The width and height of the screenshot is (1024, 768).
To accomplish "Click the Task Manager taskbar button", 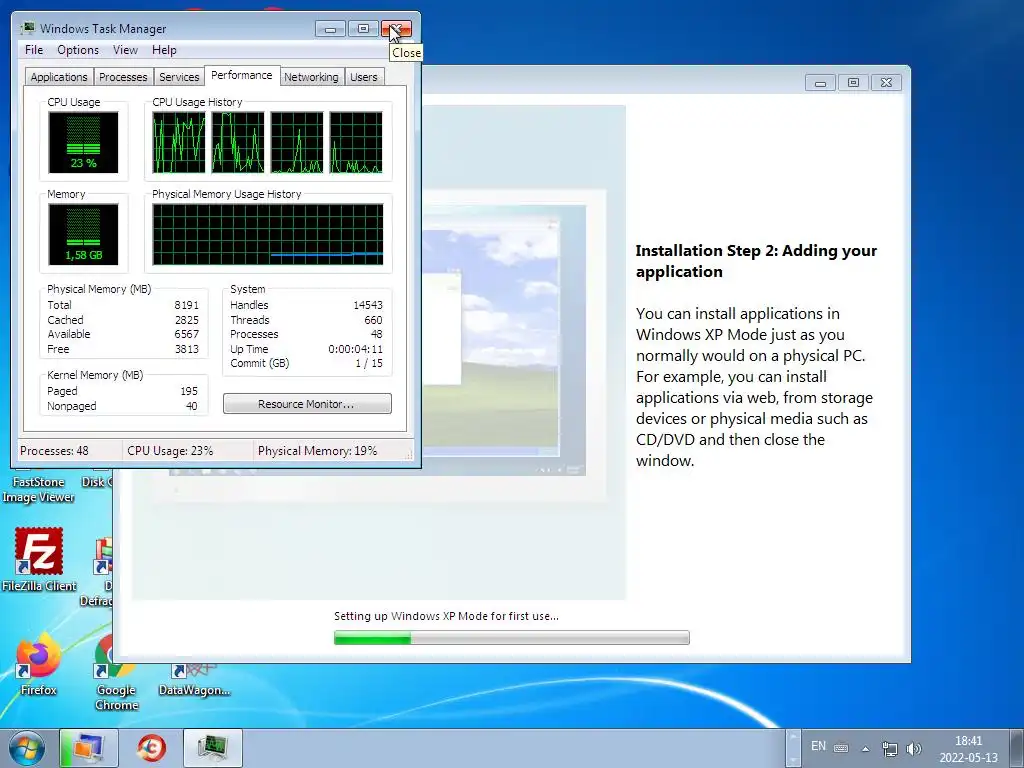I will coord(213,748).
